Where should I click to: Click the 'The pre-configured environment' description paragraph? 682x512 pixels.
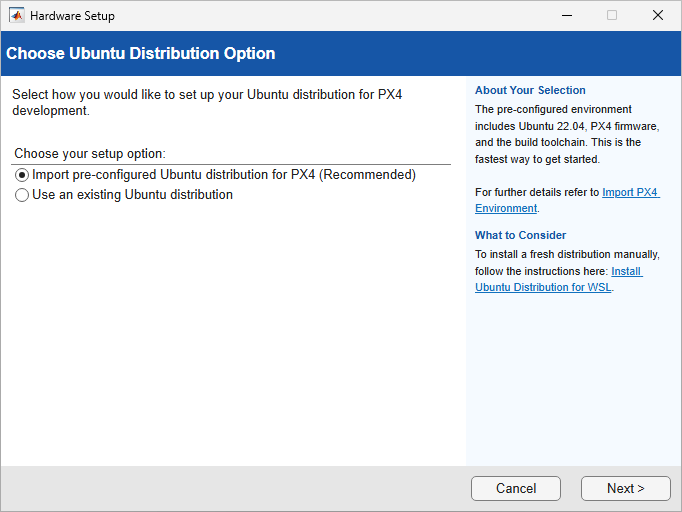point(567,134)
